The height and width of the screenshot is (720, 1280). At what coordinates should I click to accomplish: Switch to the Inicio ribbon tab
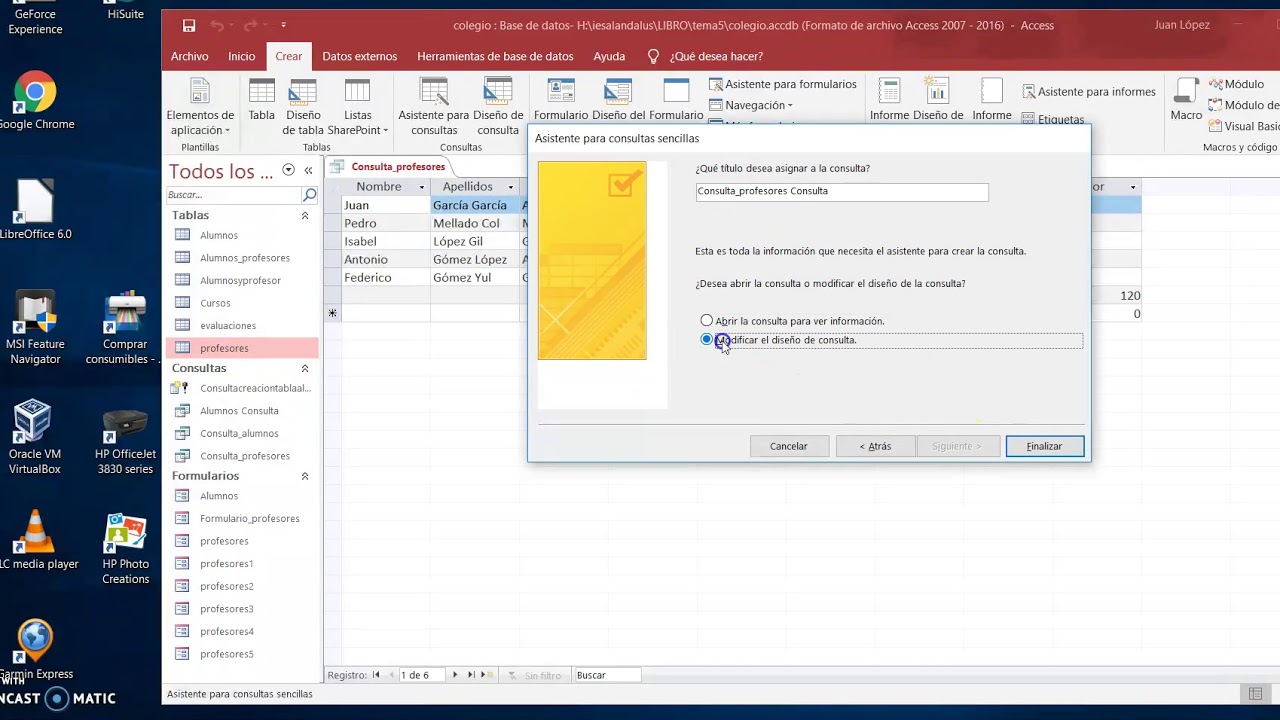[x=241, y=56]
